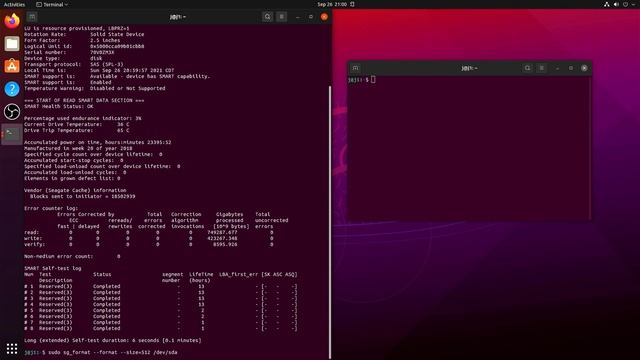Open hamburger menu in left terminal window
Viewport: 640px width, 360px height.
point(282,17)
